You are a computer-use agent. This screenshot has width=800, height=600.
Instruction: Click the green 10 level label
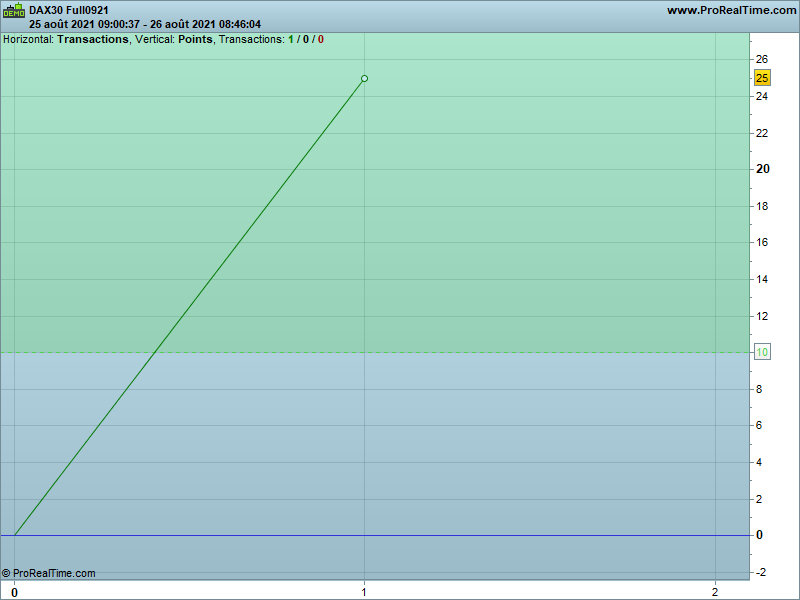[762, 352]
